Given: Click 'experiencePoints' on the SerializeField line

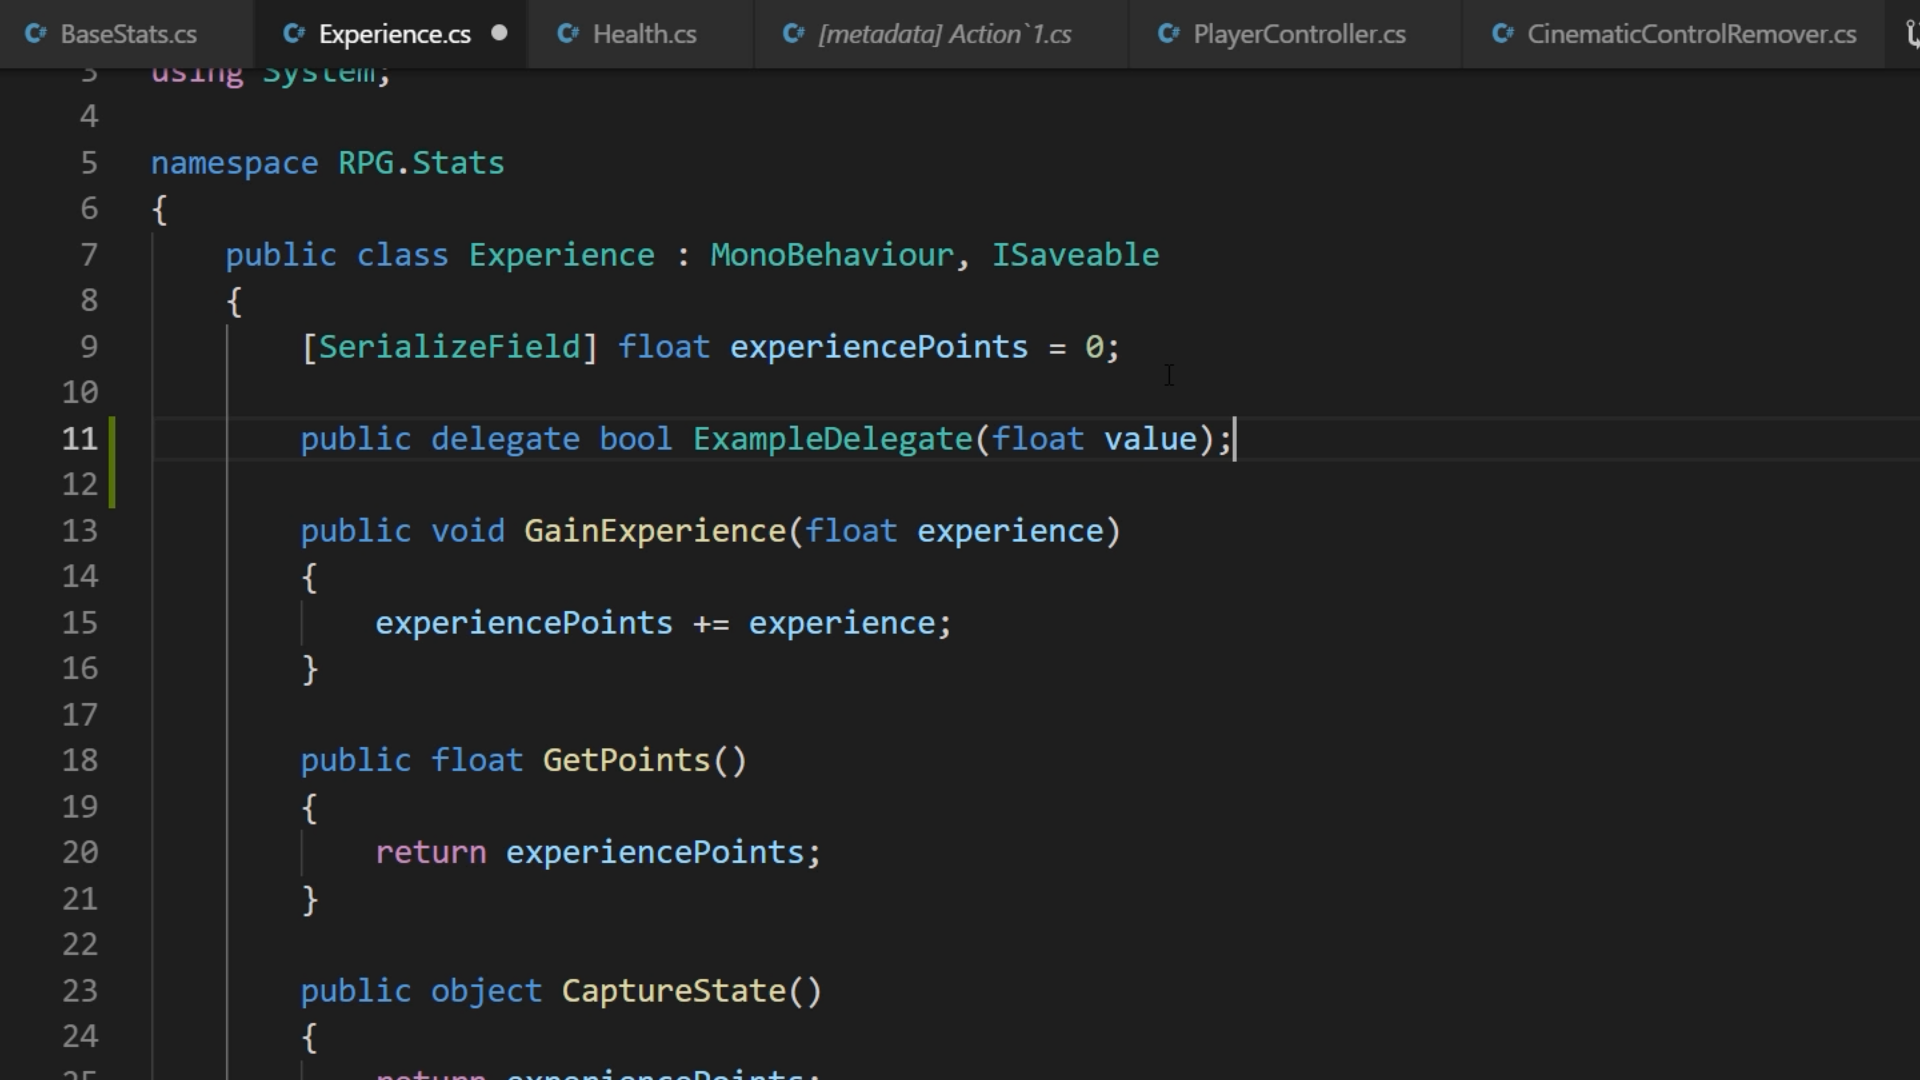Looking at the screenshot, I should point(879,347).
